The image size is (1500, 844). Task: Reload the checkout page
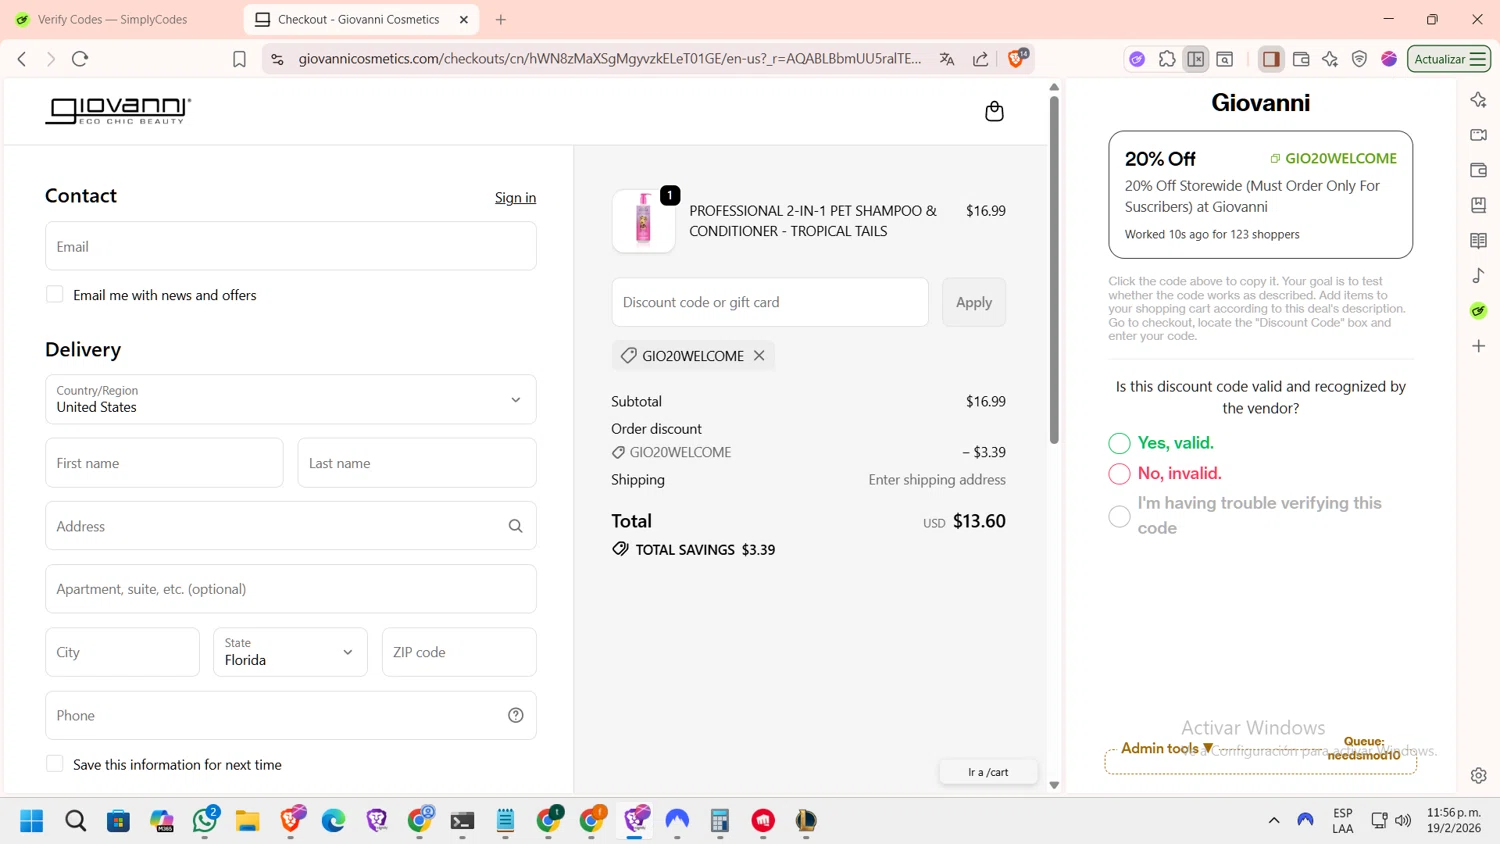(80, 59)
